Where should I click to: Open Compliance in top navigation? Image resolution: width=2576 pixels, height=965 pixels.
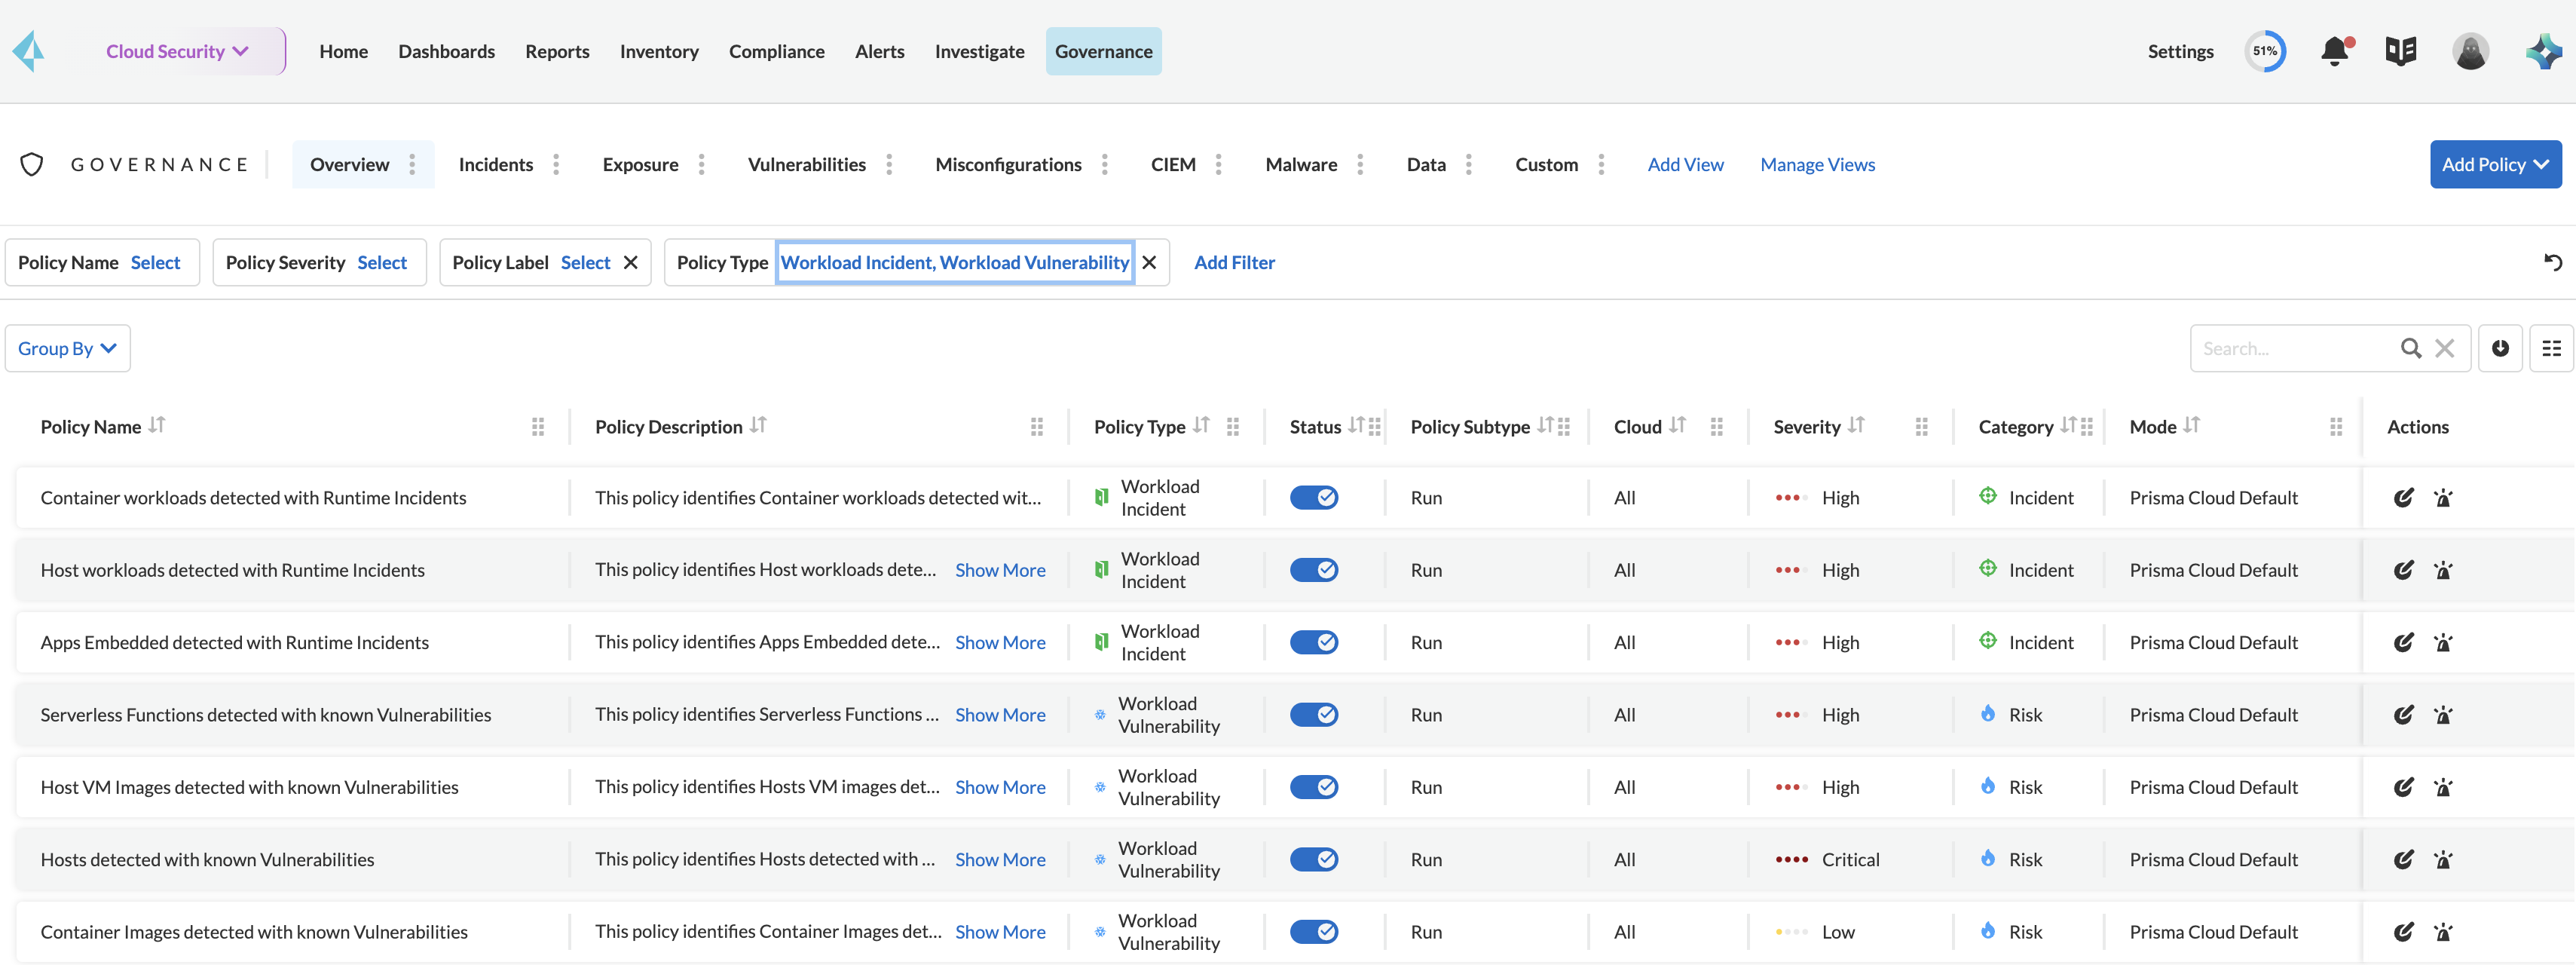click(776, 51)
